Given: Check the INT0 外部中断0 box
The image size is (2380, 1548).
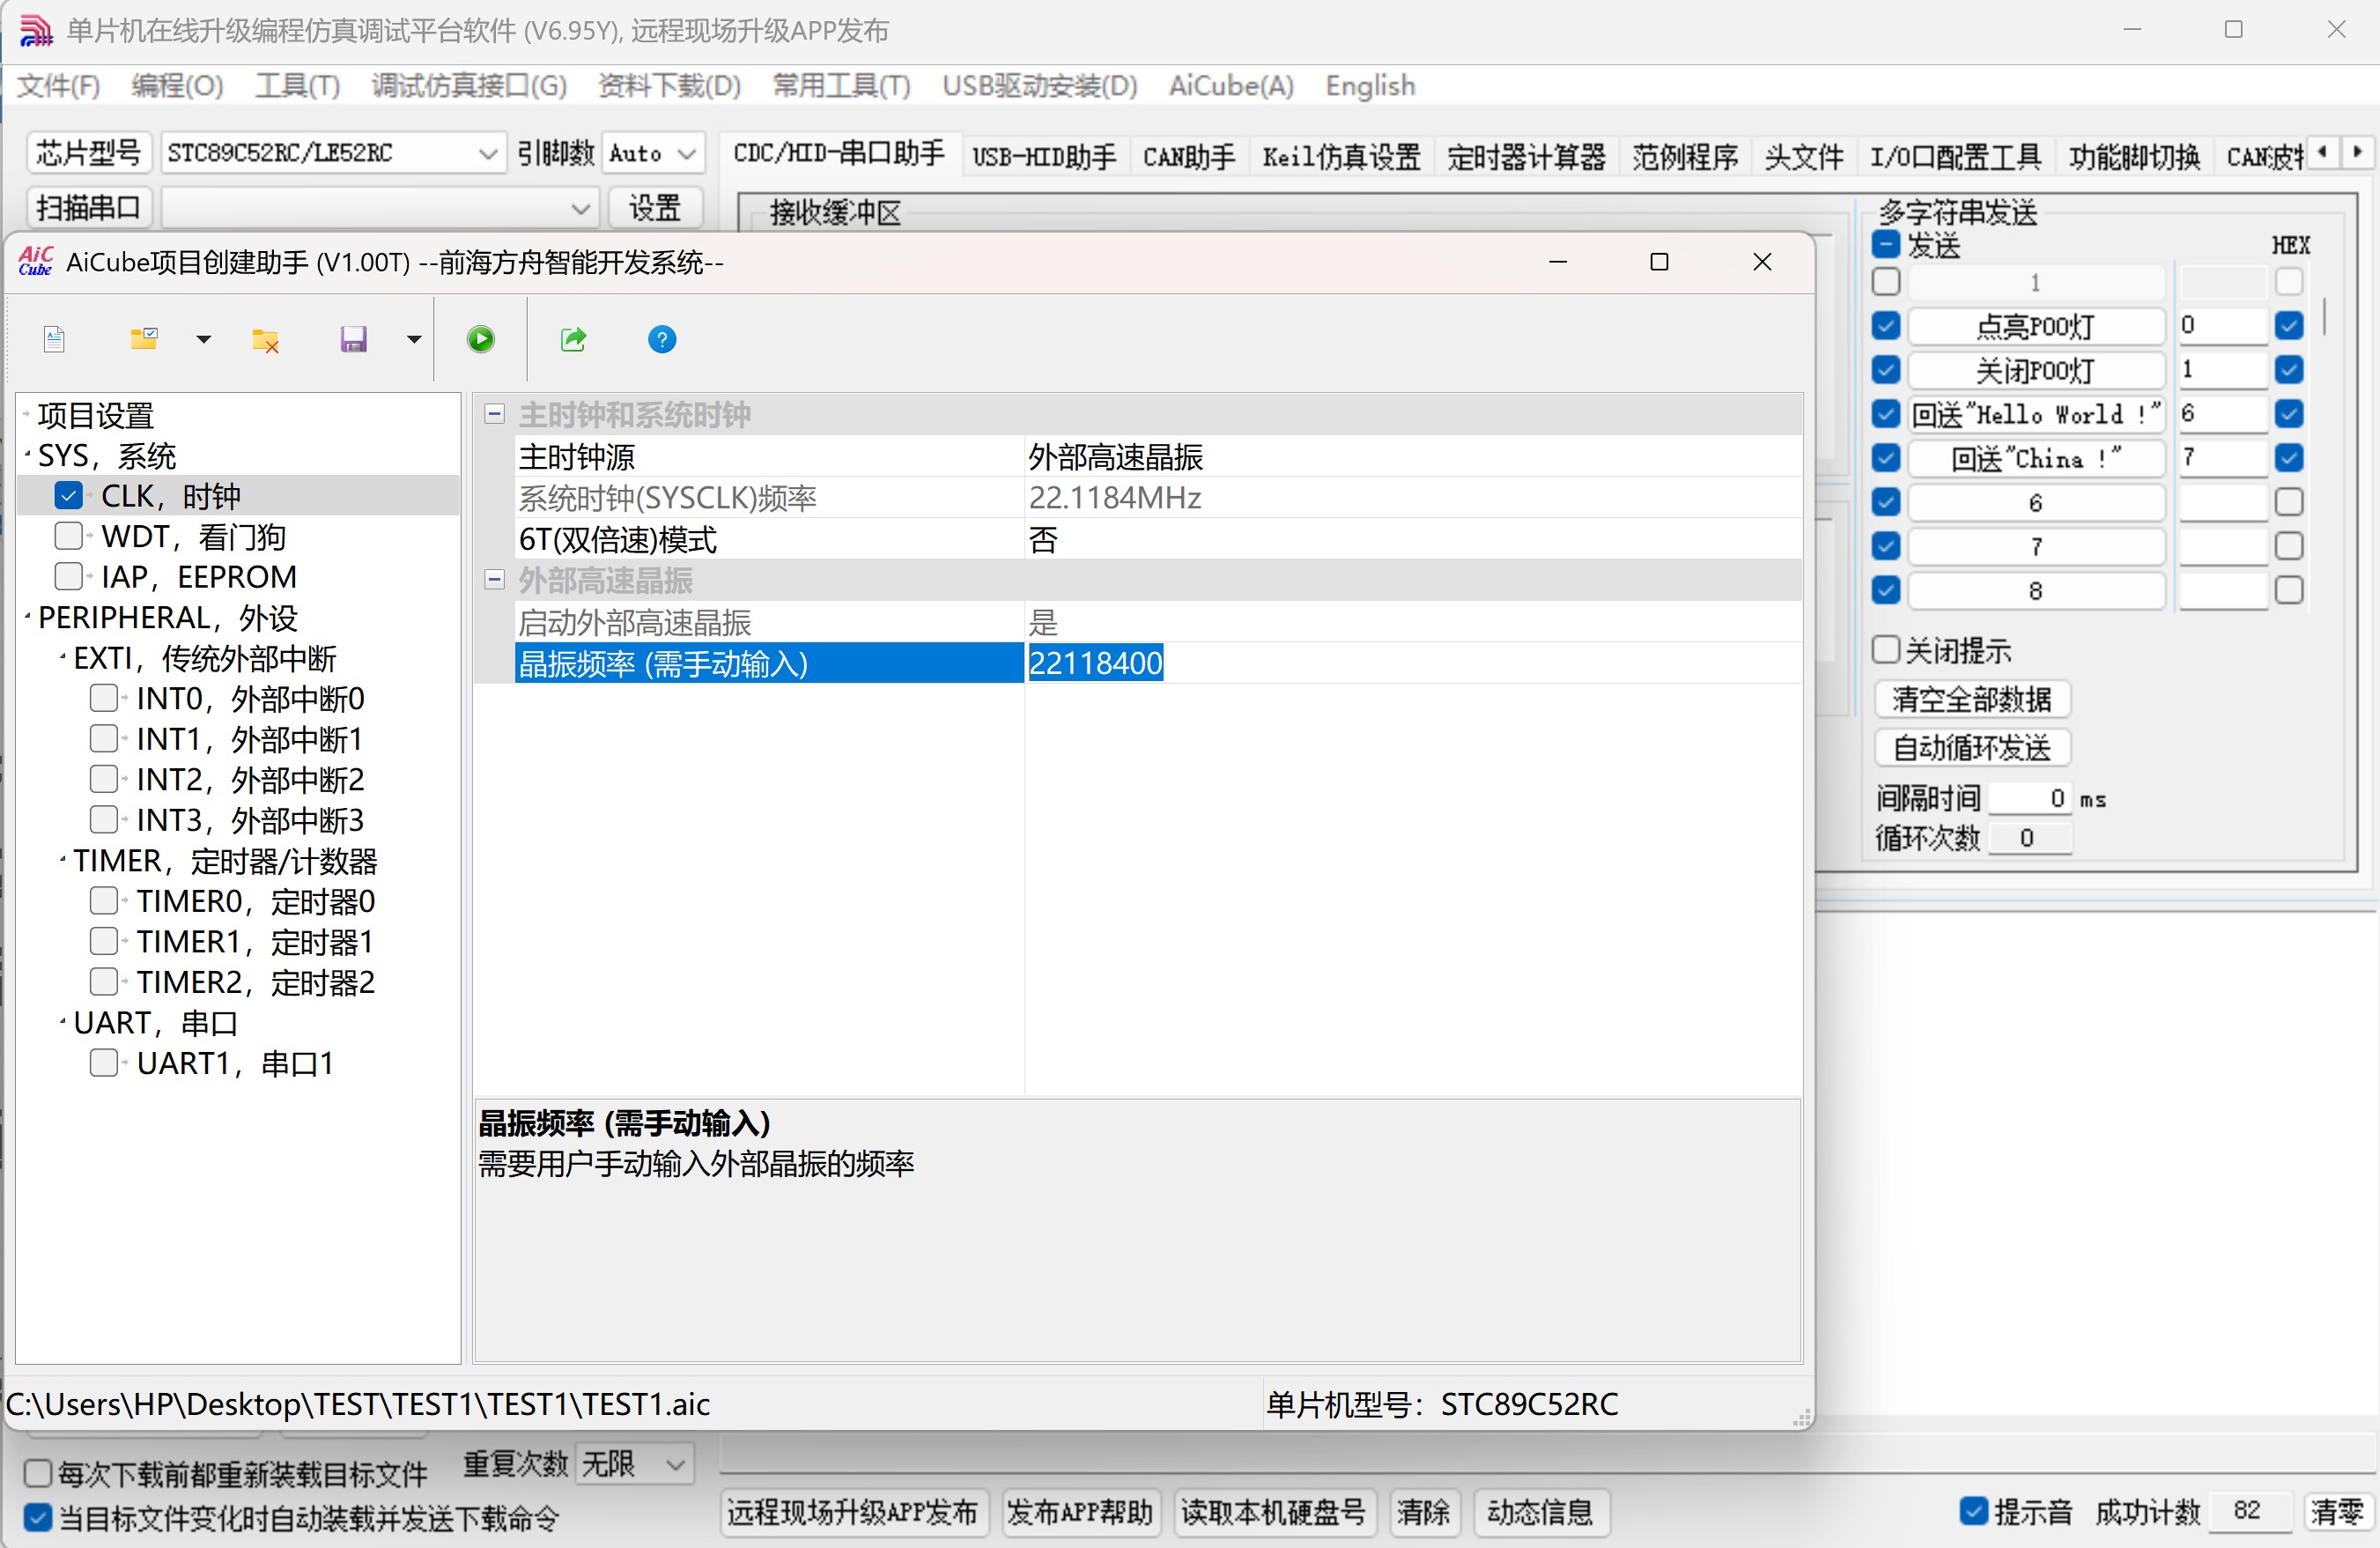Looking at the screenshot, I should click(x=104, y=697).
